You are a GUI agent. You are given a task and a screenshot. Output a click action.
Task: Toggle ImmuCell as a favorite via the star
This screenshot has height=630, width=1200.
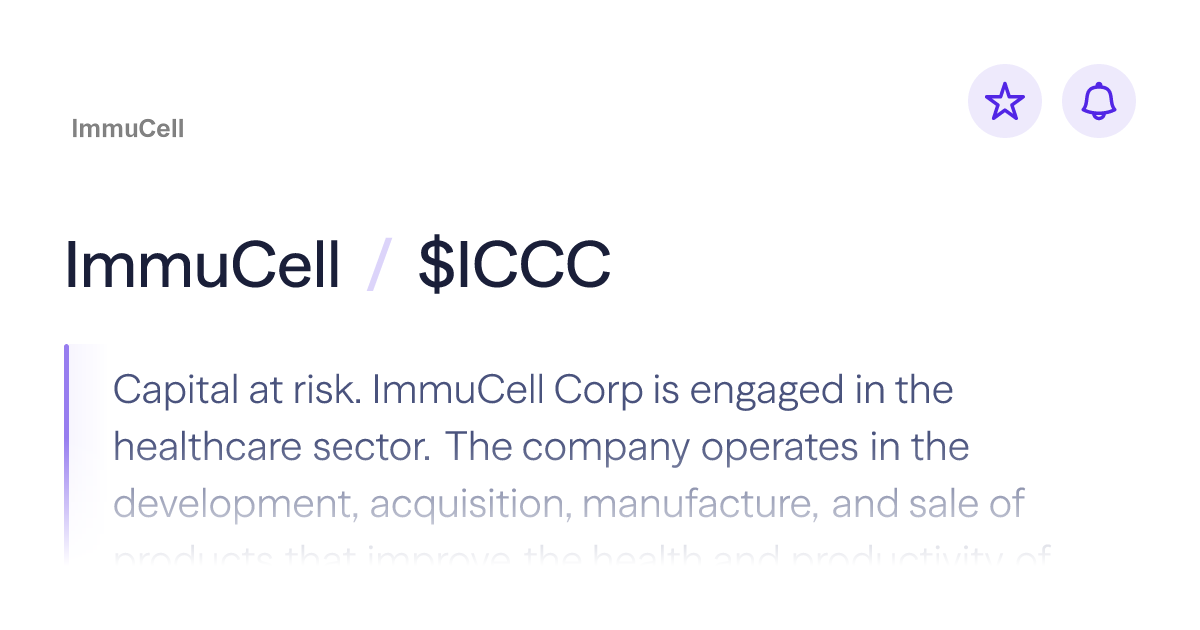1005,100
